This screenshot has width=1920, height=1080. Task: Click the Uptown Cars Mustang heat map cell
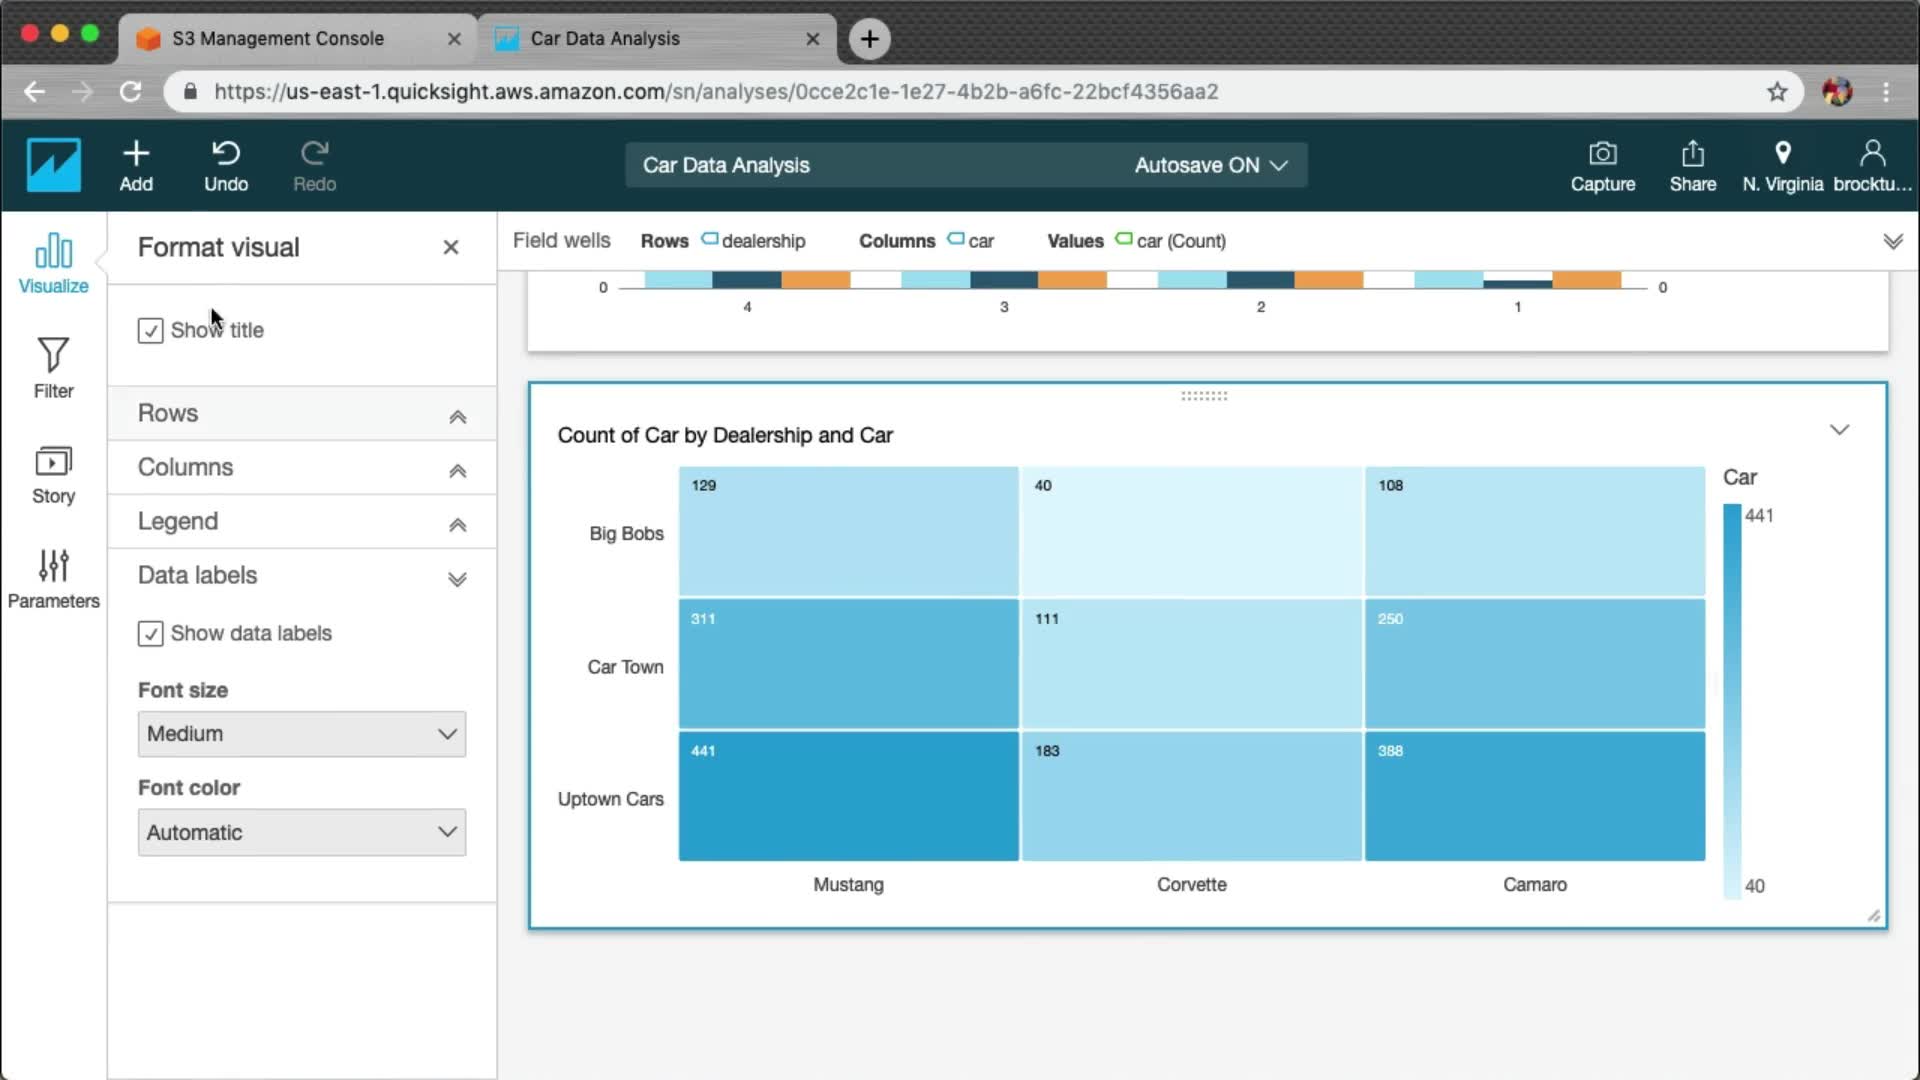(848, 797)
